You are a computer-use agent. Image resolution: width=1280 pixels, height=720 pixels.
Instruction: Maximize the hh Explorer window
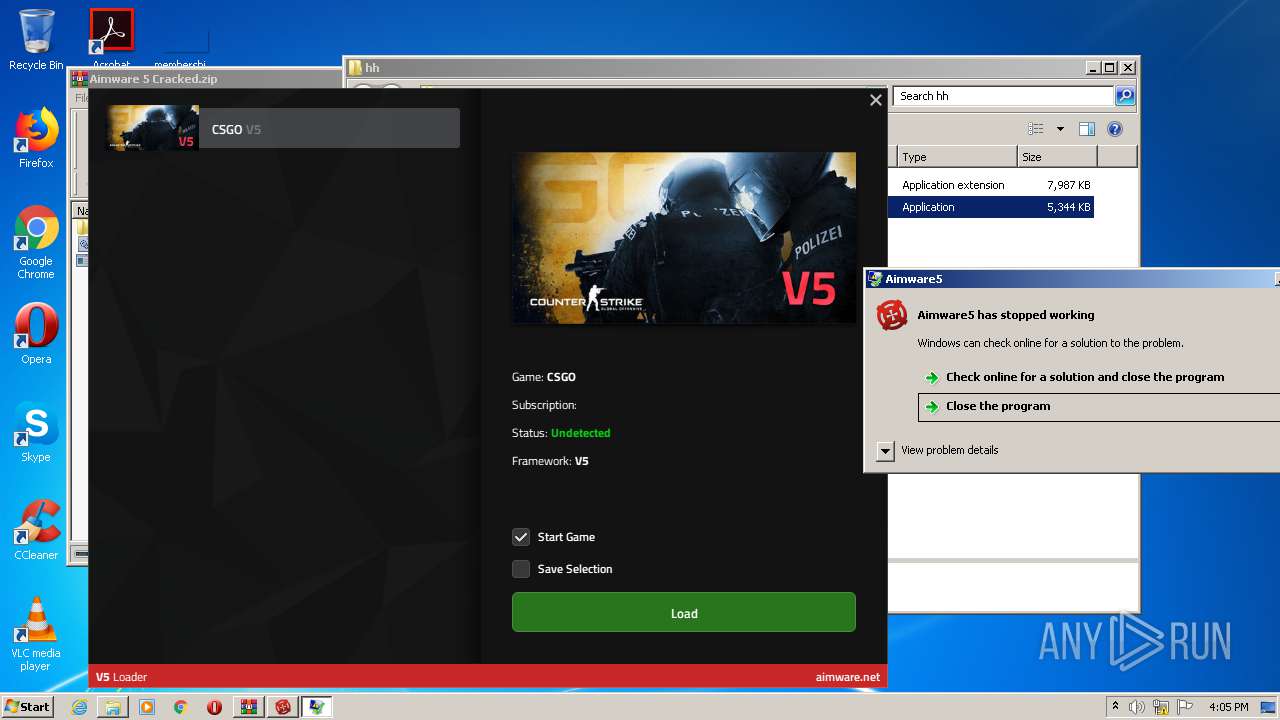click(x=1109, y=68)
